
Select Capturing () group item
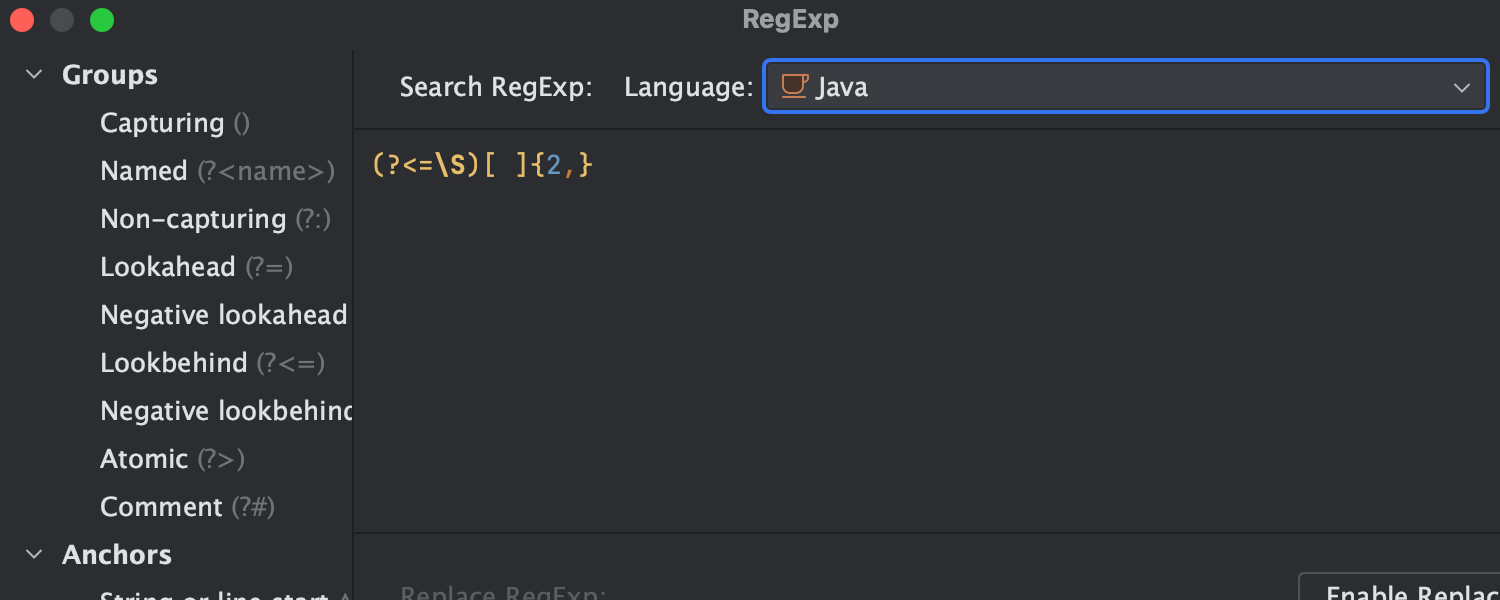tap(175, 123)
